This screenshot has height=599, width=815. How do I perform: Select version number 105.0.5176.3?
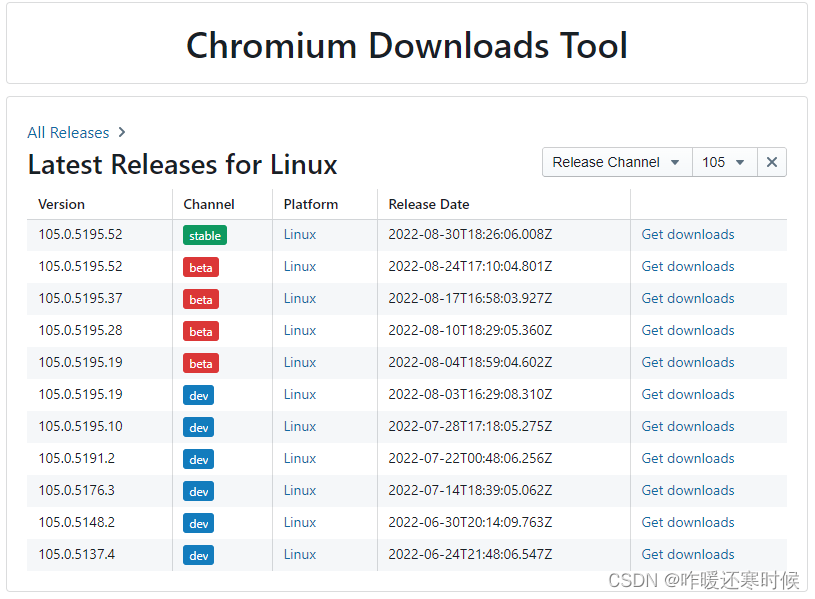[x=77, y=490]
